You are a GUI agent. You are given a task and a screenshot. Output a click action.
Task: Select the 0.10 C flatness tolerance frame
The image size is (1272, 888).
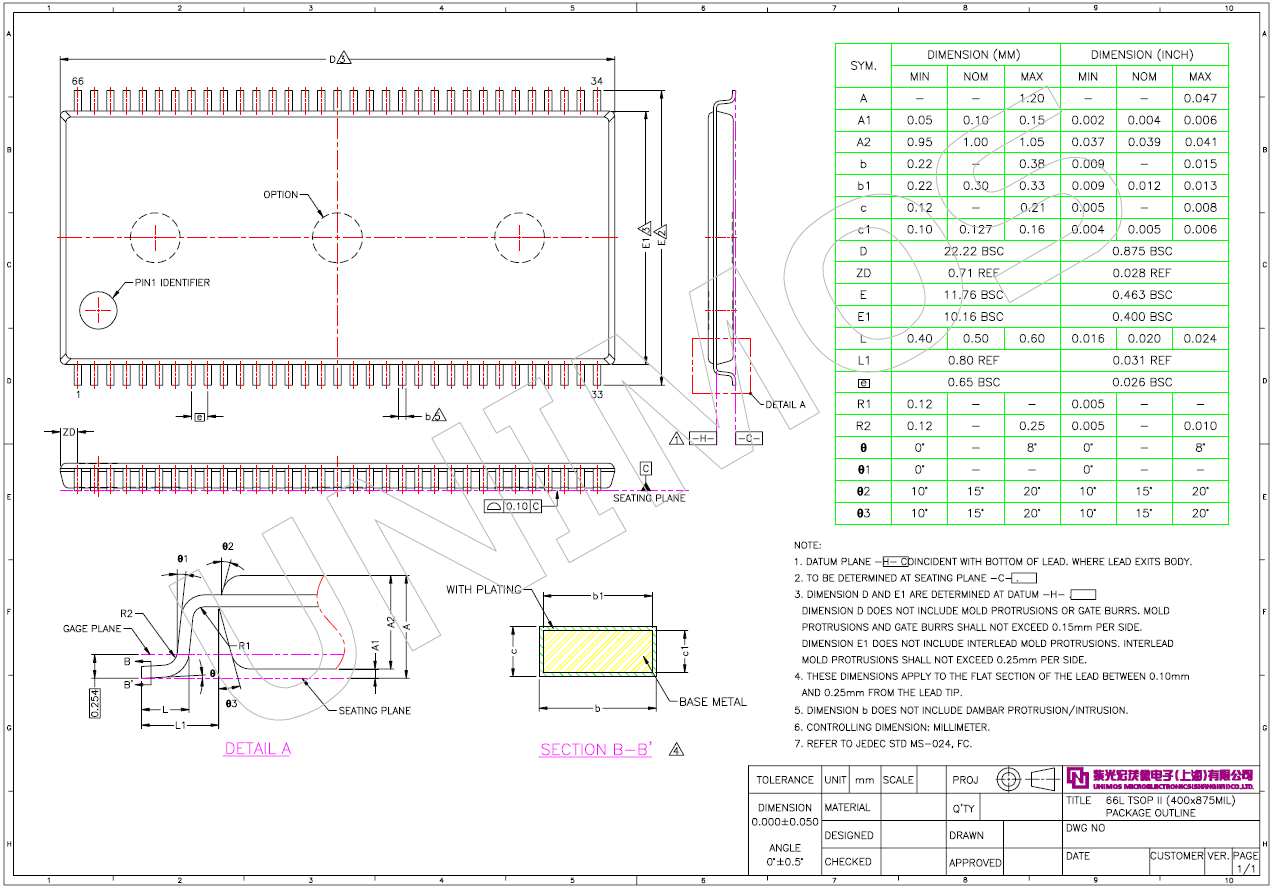coord(514,506)
